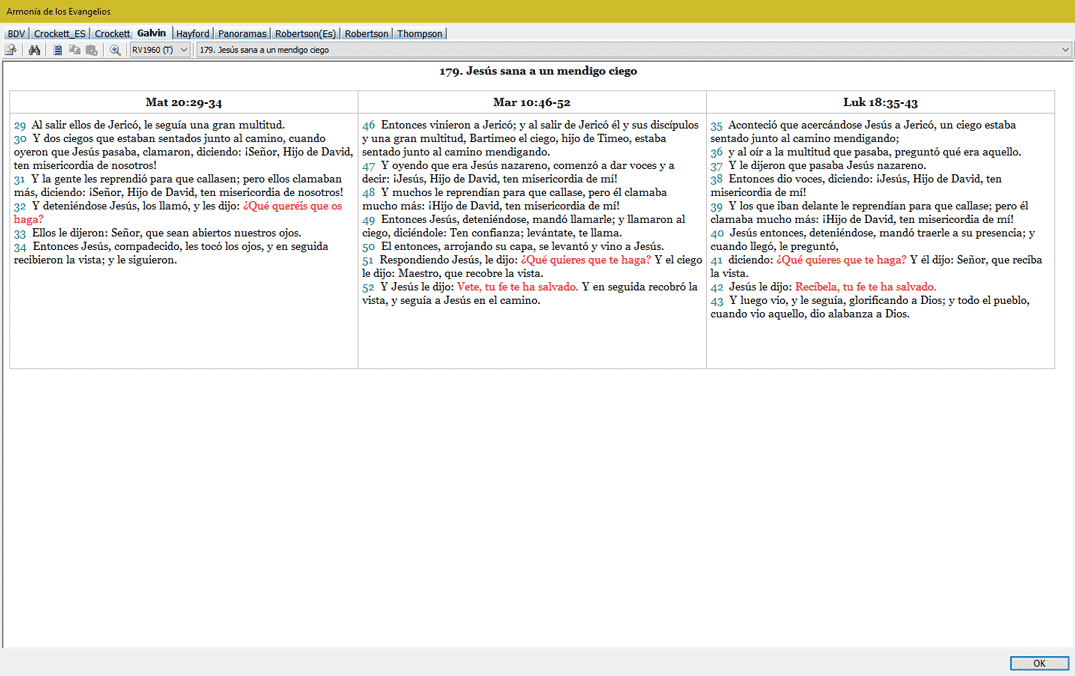Click verse number 48 in Mark column
The image size is (1075, 676).
(x=368, y=193)
